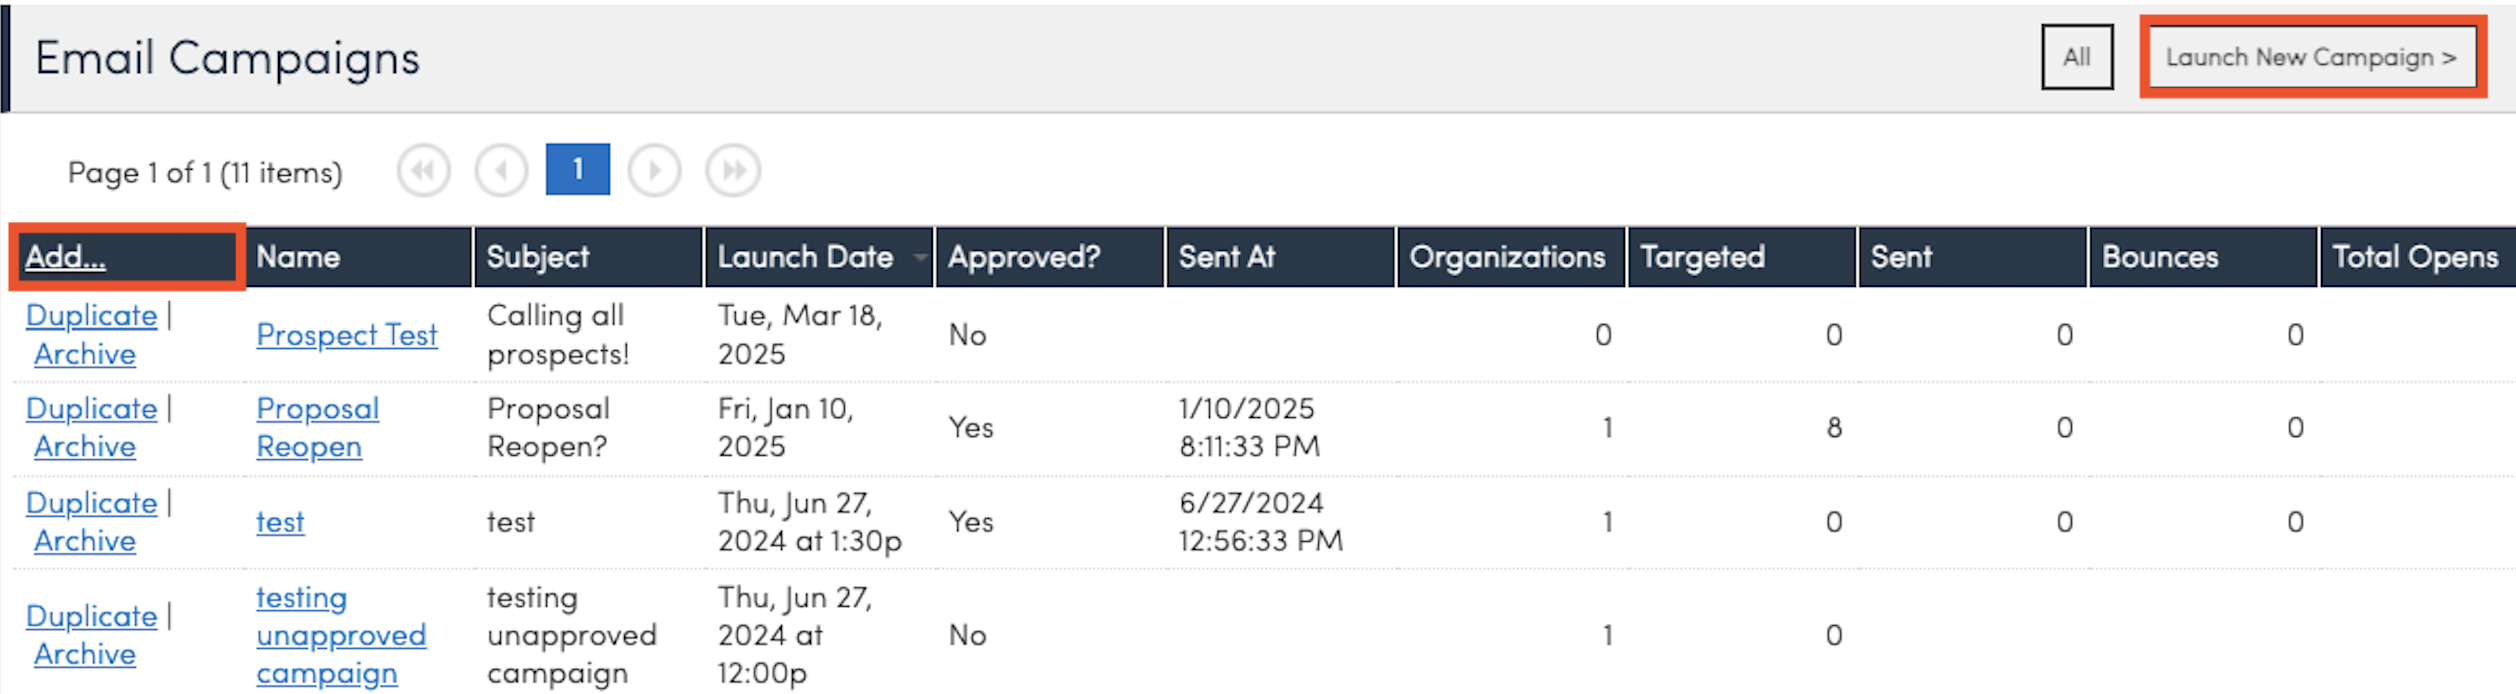Open the Prospect Test campaign
Viewport: 2516px width, 694px height.
pyautogui.click(x=346, y=335)
